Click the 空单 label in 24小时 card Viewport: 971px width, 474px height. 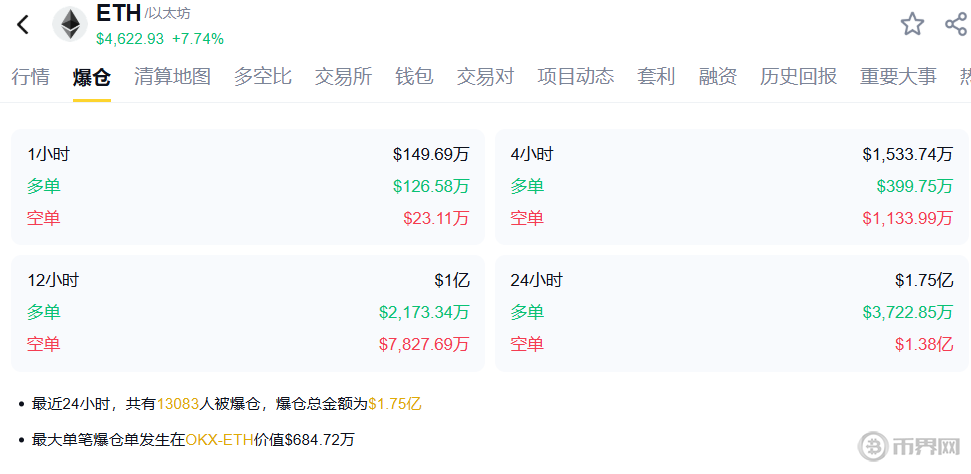click(527, 344)
